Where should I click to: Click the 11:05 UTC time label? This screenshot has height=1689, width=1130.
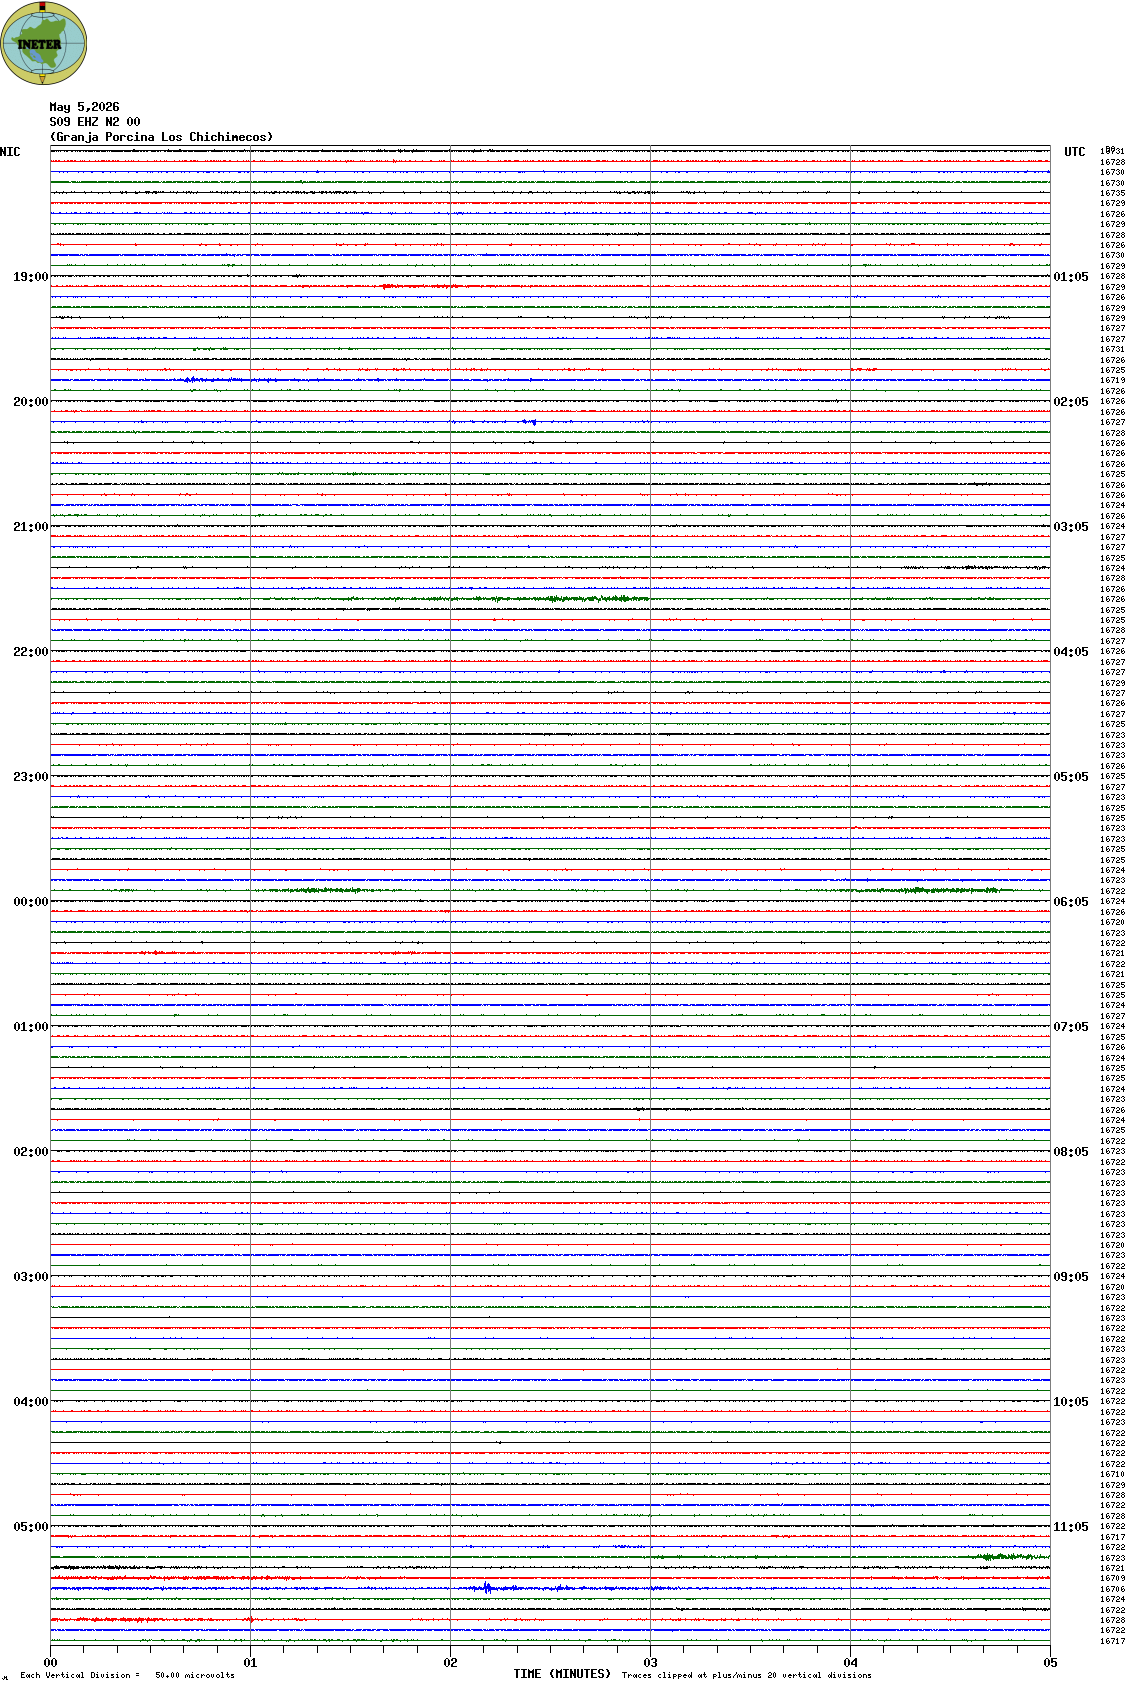click(x=1071, y=1527)
